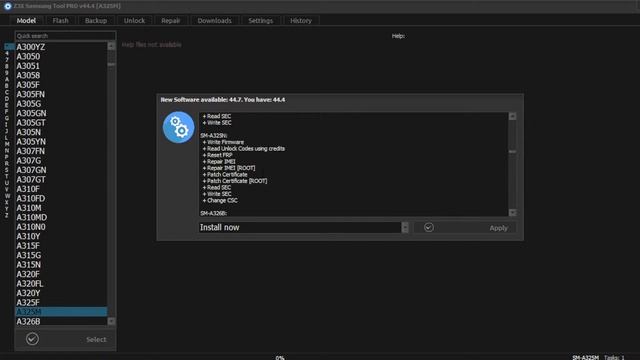Click model list scroll up arrow
The height and width of the screenshot is (360, 640).
point(111,46)
